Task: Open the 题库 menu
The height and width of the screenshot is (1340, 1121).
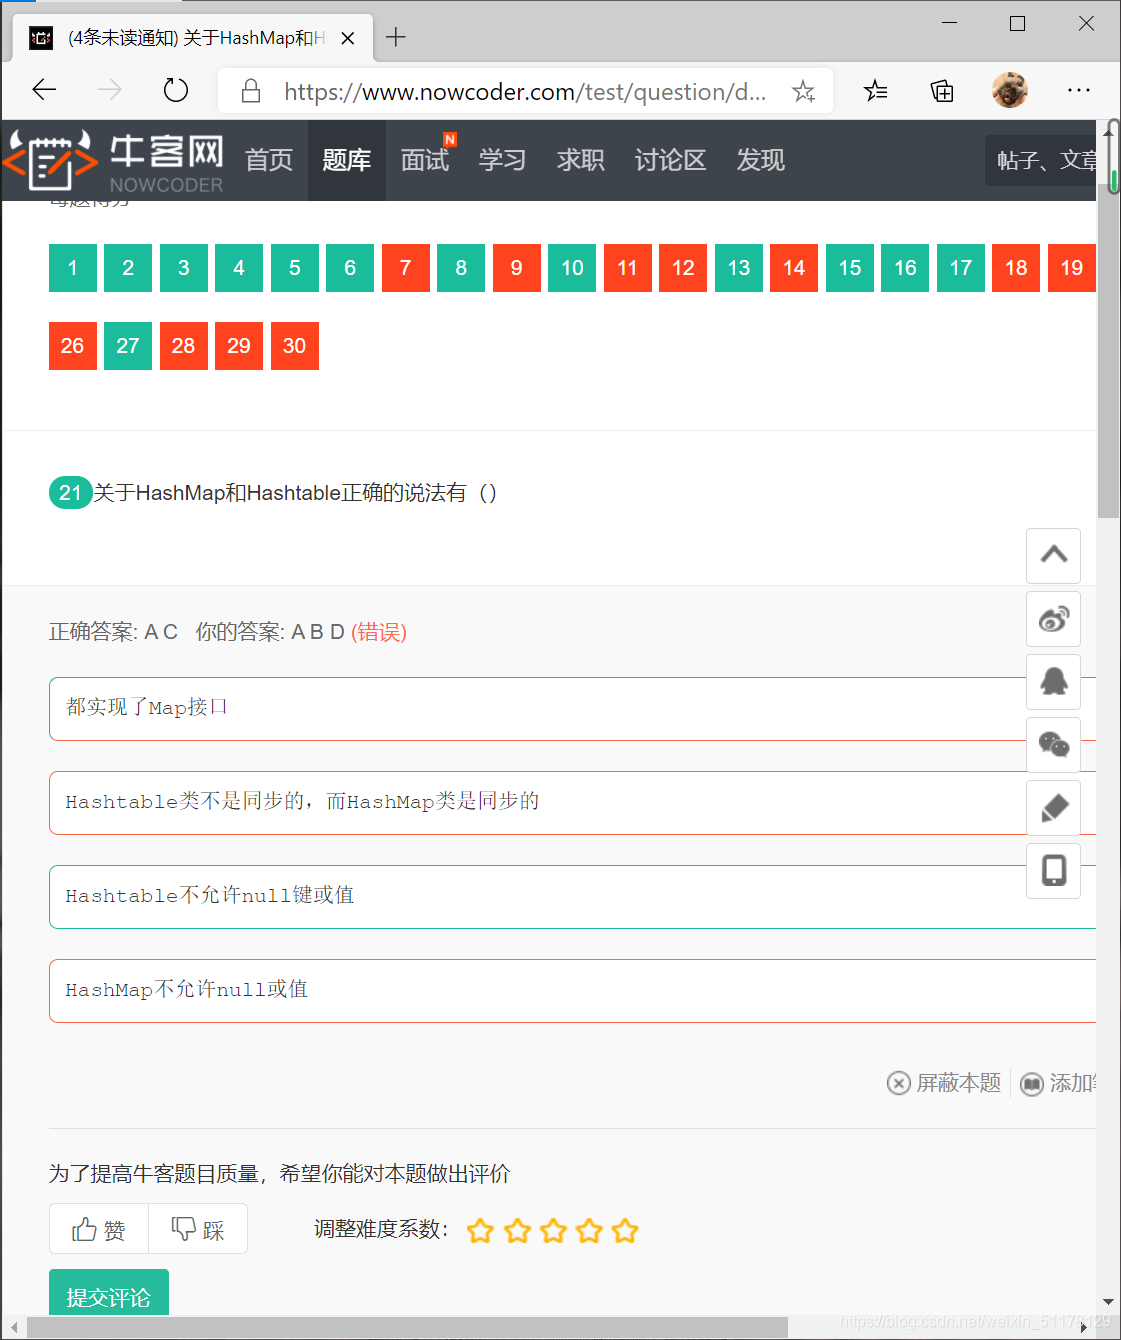Action: [x=347, y=160]
